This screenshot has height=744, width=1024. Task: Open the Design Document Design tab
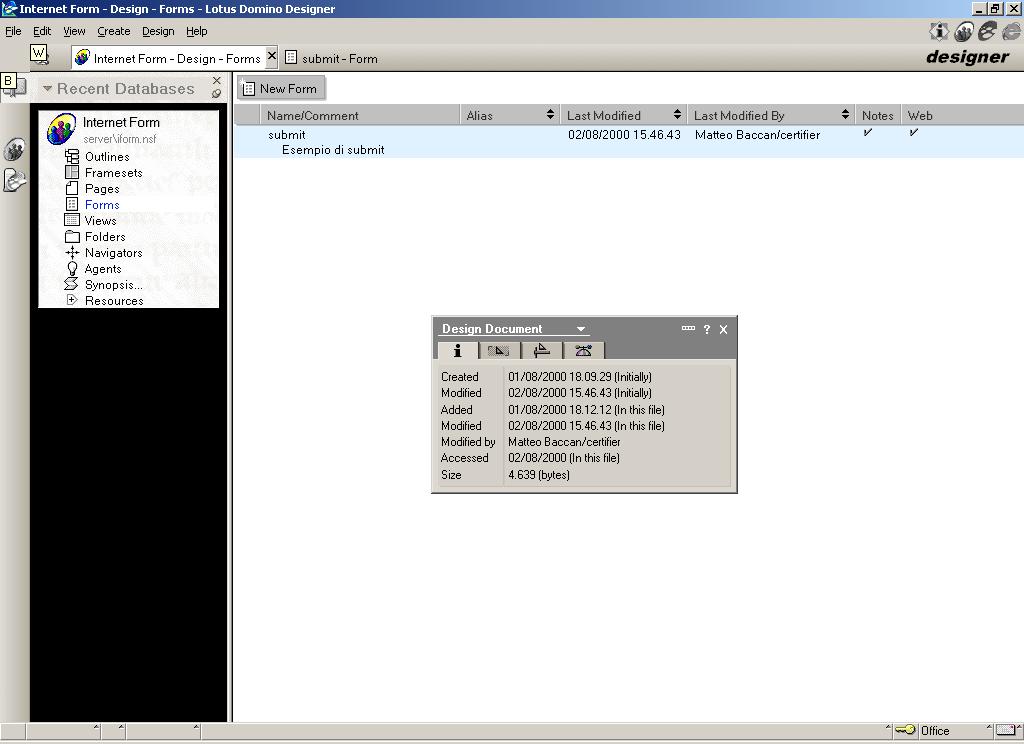[541, 351]
